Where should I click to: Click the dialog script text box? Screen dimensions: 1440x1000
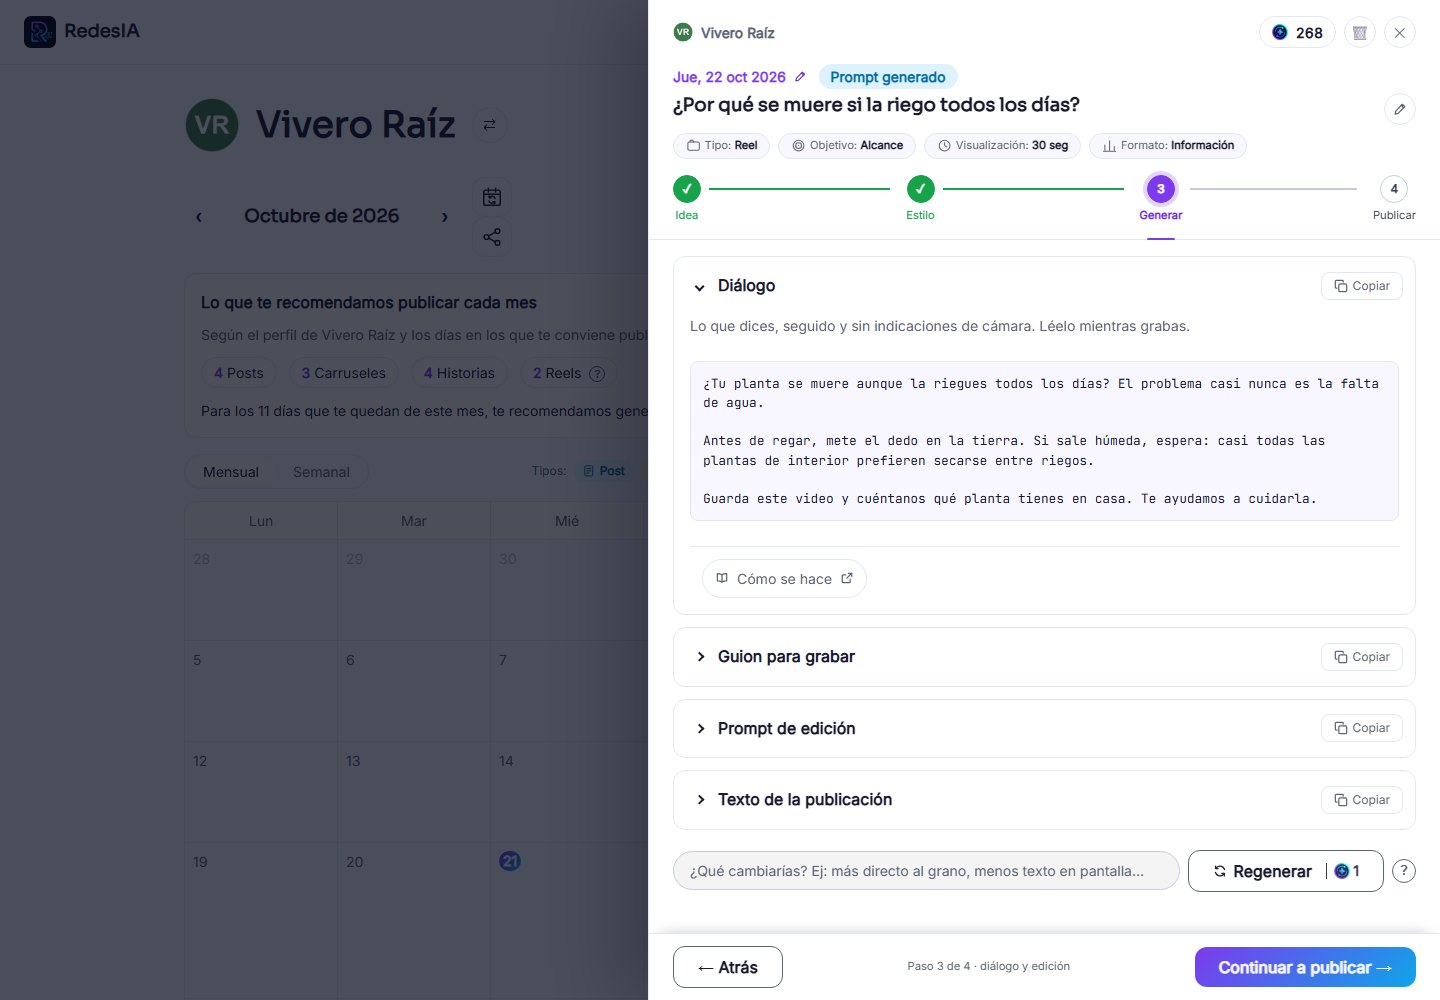[1044, 441]
